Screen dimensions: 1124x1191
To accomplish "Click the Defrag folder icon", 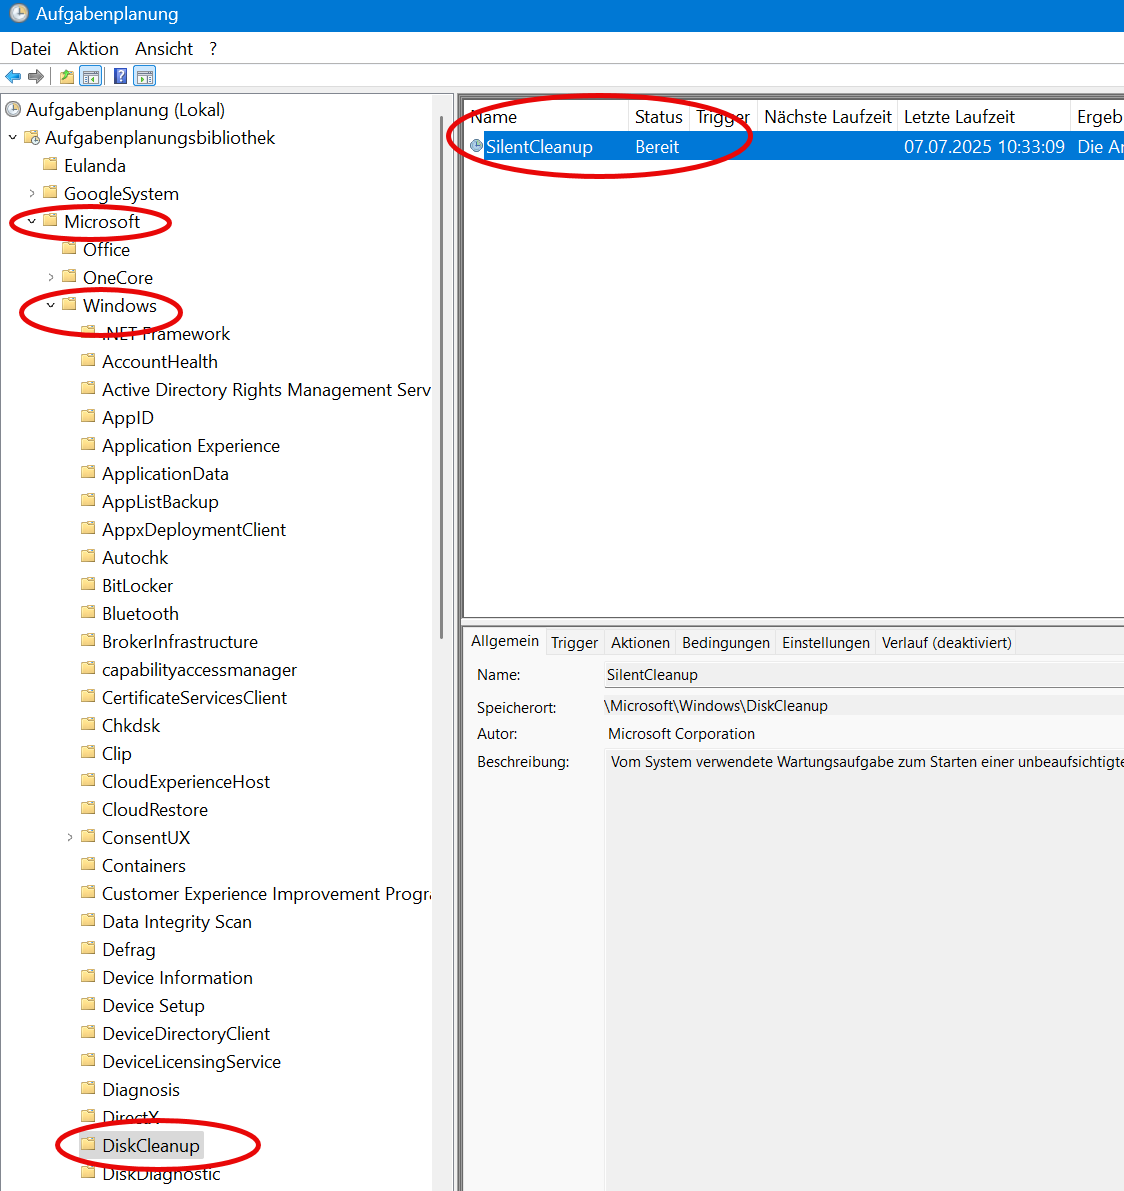I will (x=89, y=948).
